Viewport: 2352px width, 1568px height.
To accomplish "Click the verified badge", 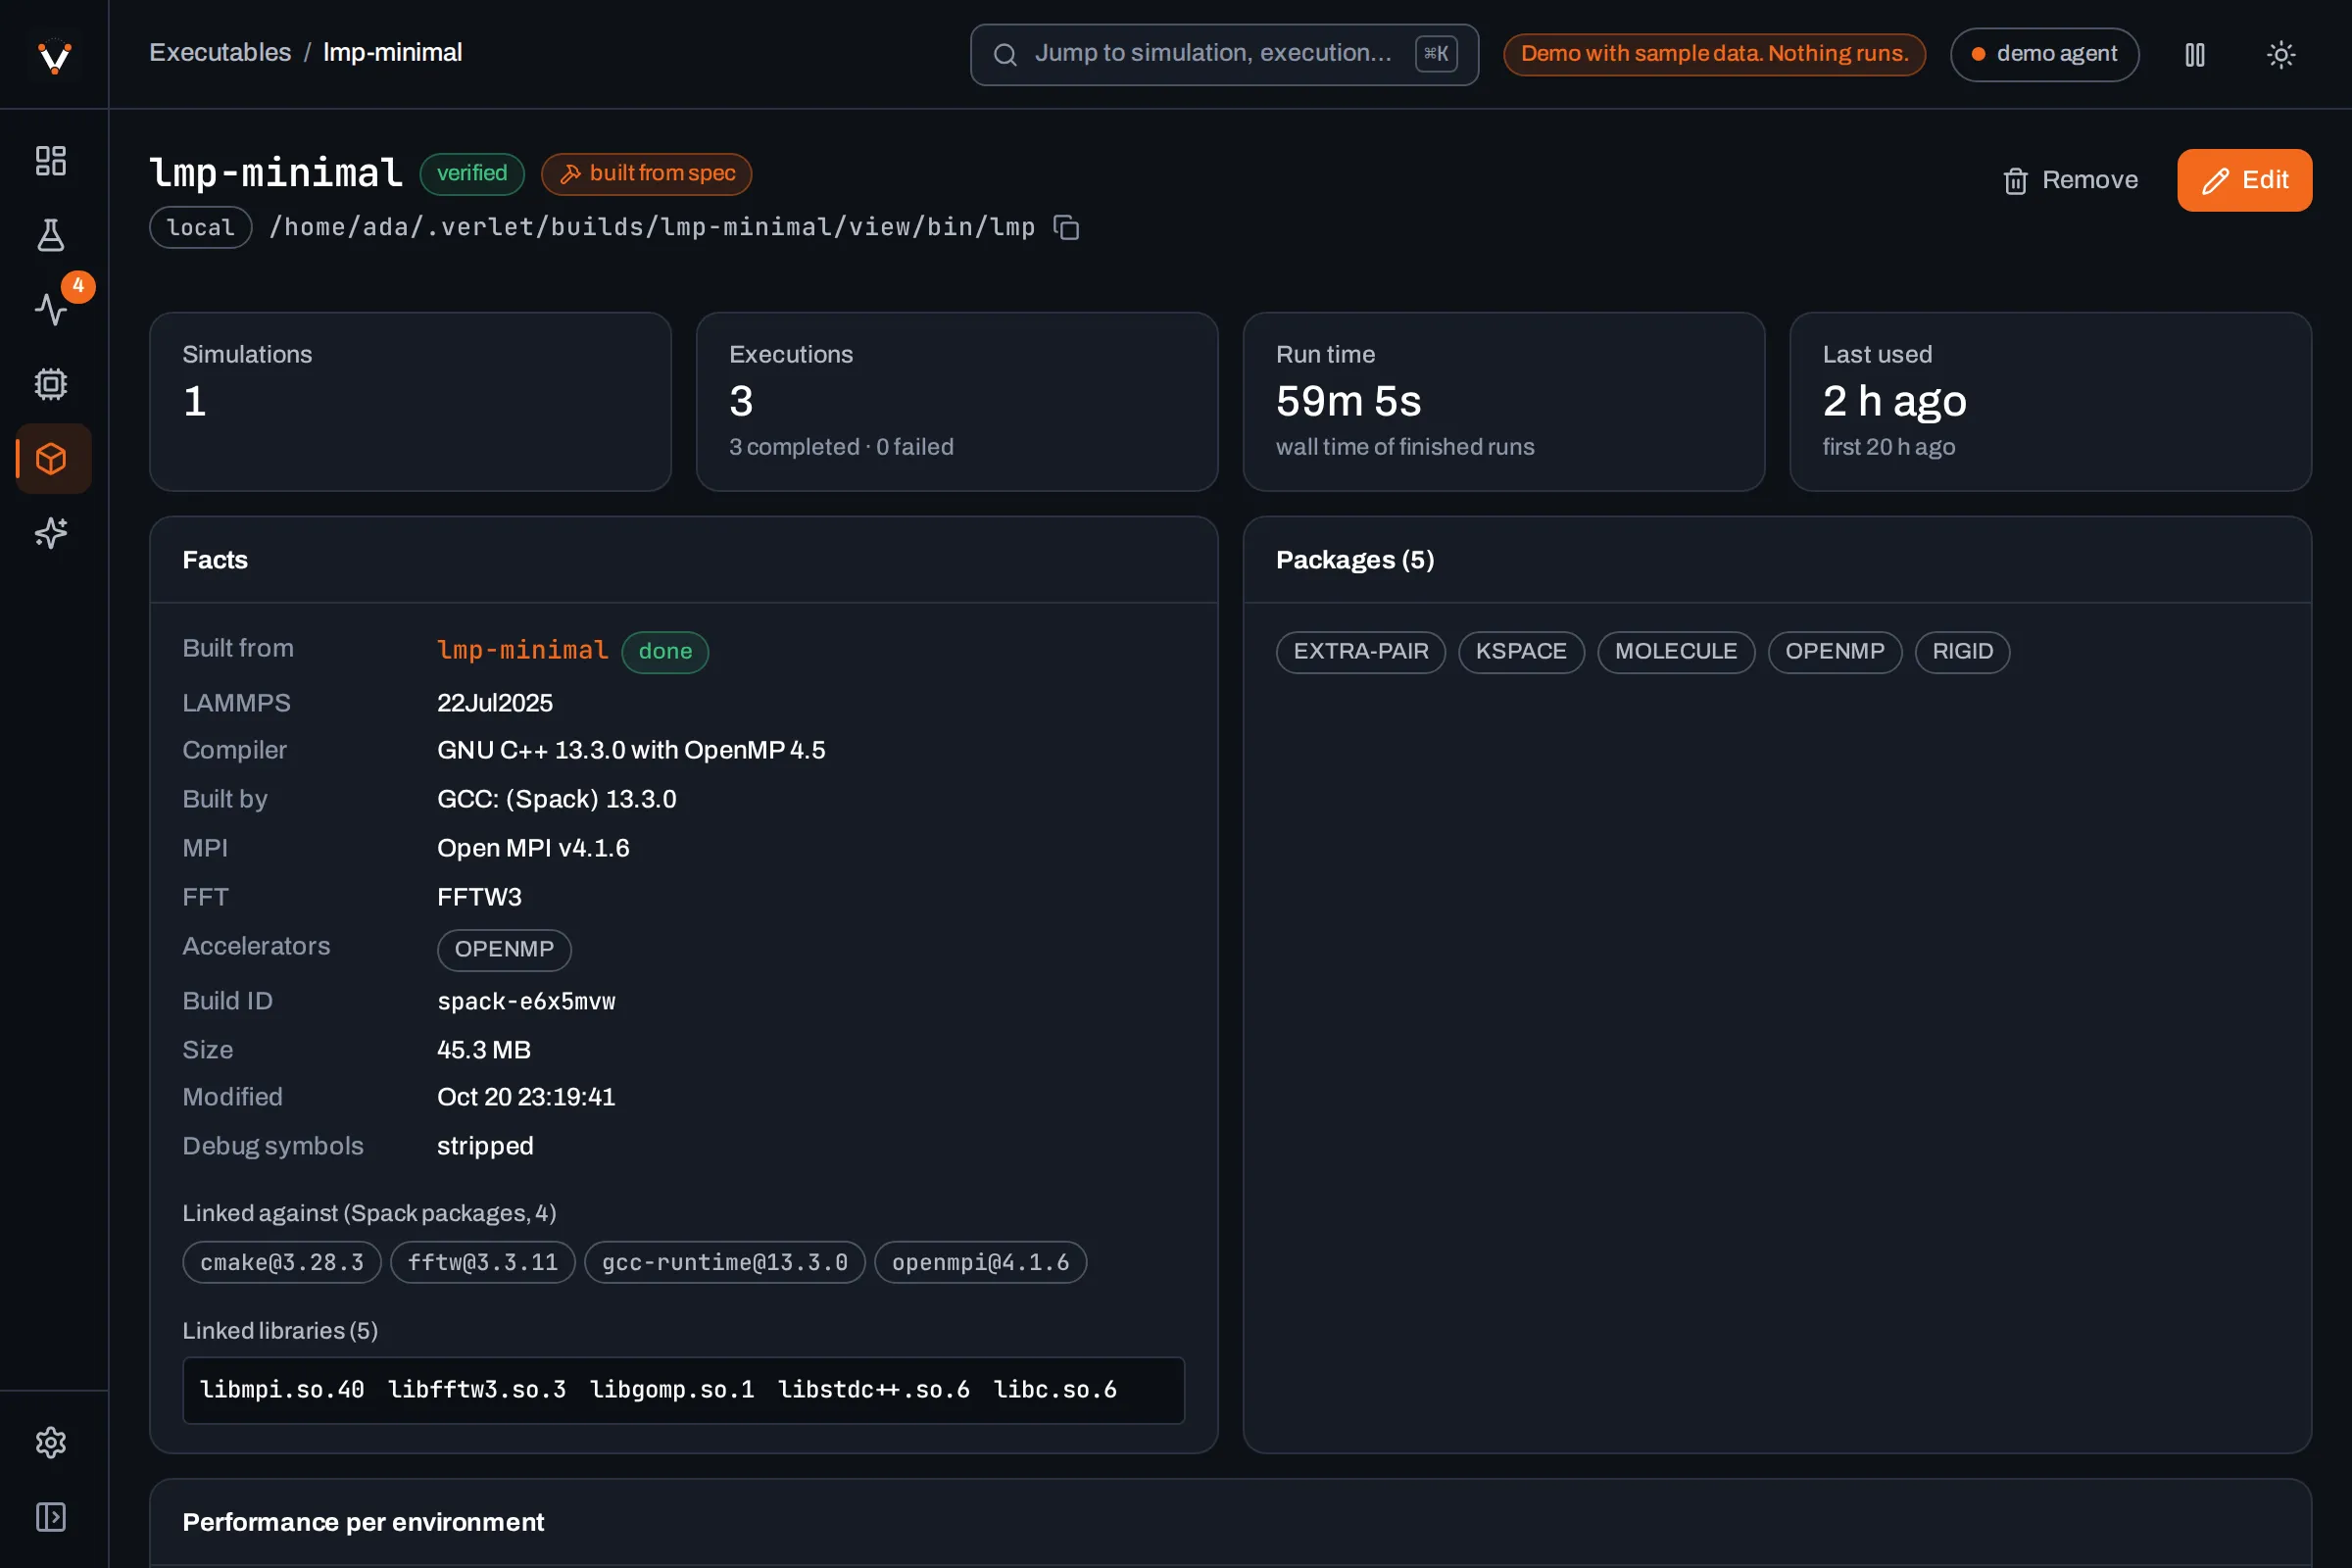I will coord(472,173).
